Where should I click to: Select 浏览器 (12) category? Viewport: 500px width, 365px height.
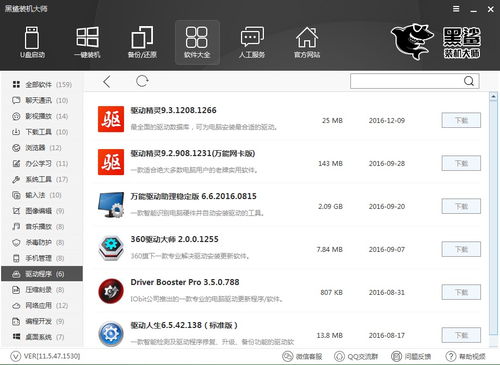pos(42,148)
